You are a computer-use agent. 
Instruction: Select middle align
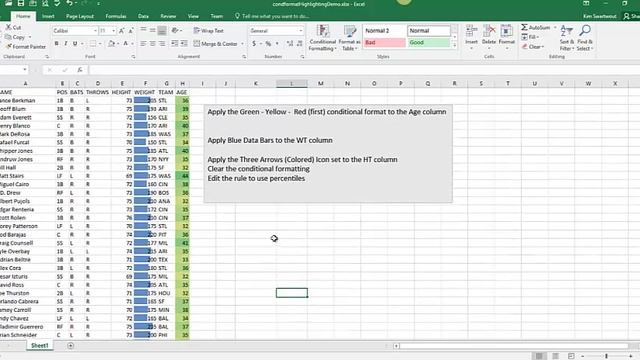pyautogui.click(x=153, y=31)
